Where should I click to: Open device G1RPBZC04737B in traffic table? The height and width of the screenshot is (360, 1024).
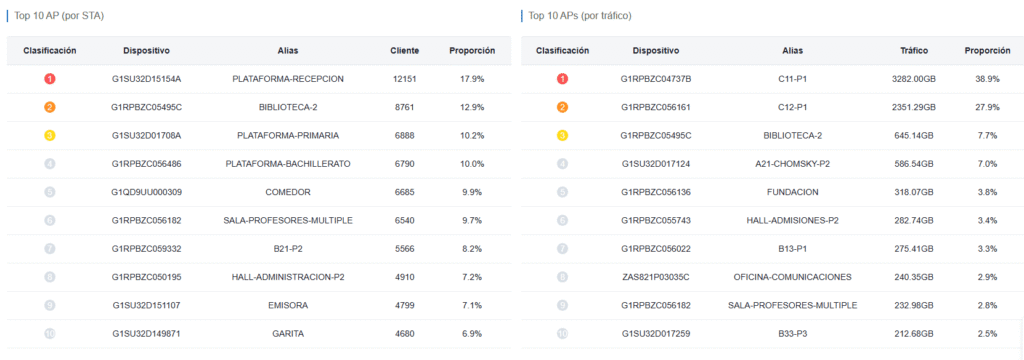click(x=656, y=79)
